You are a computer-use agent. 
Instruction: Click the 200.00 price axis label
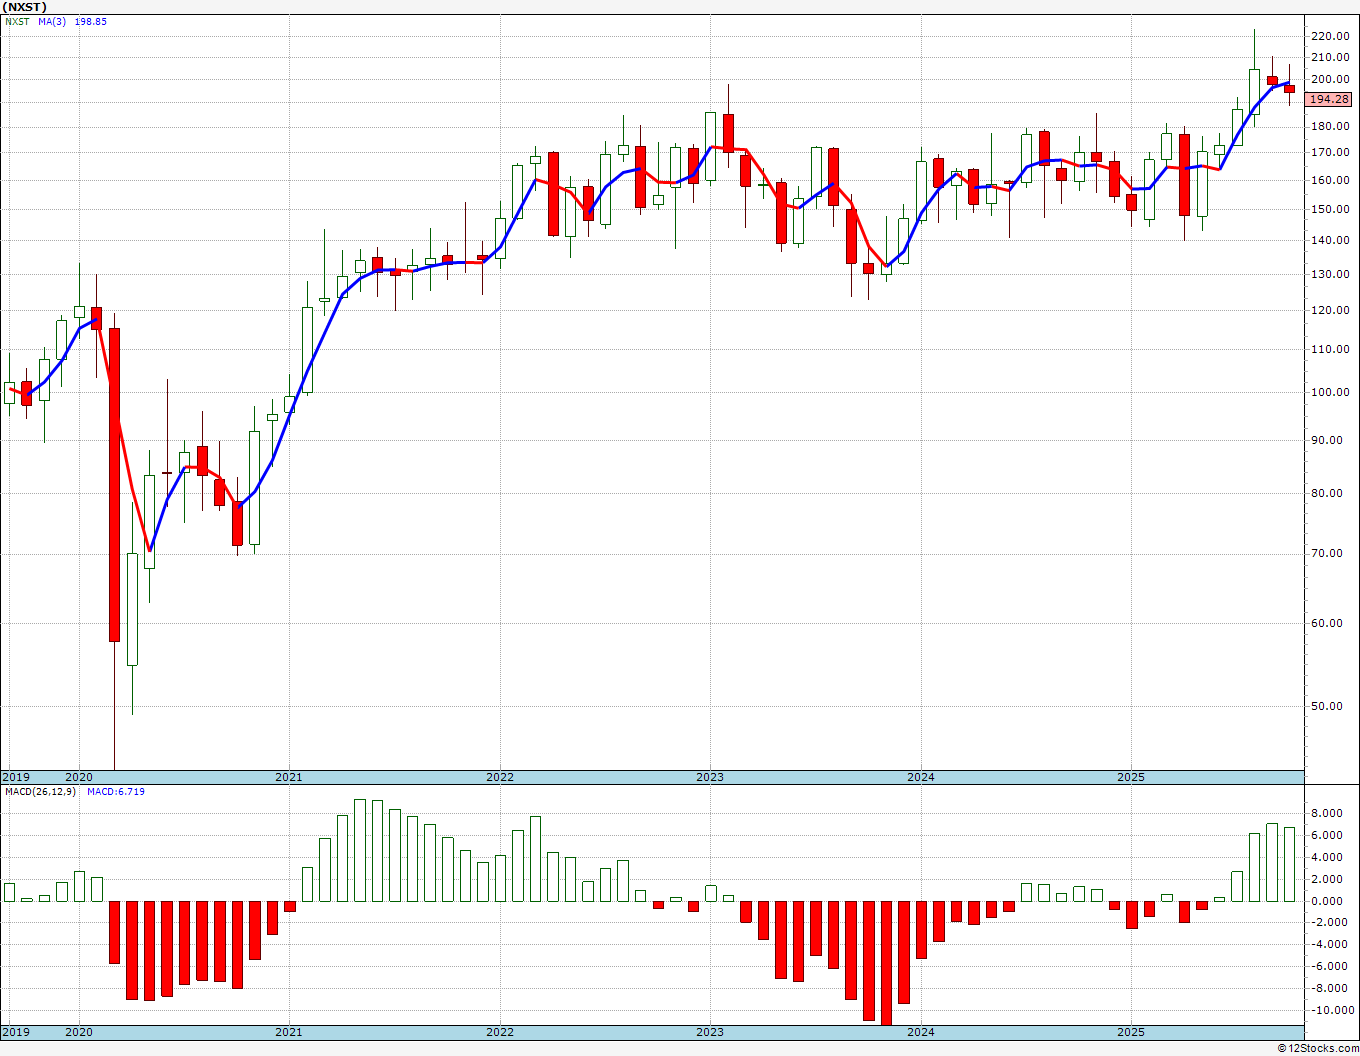[x=1330, y=80]
